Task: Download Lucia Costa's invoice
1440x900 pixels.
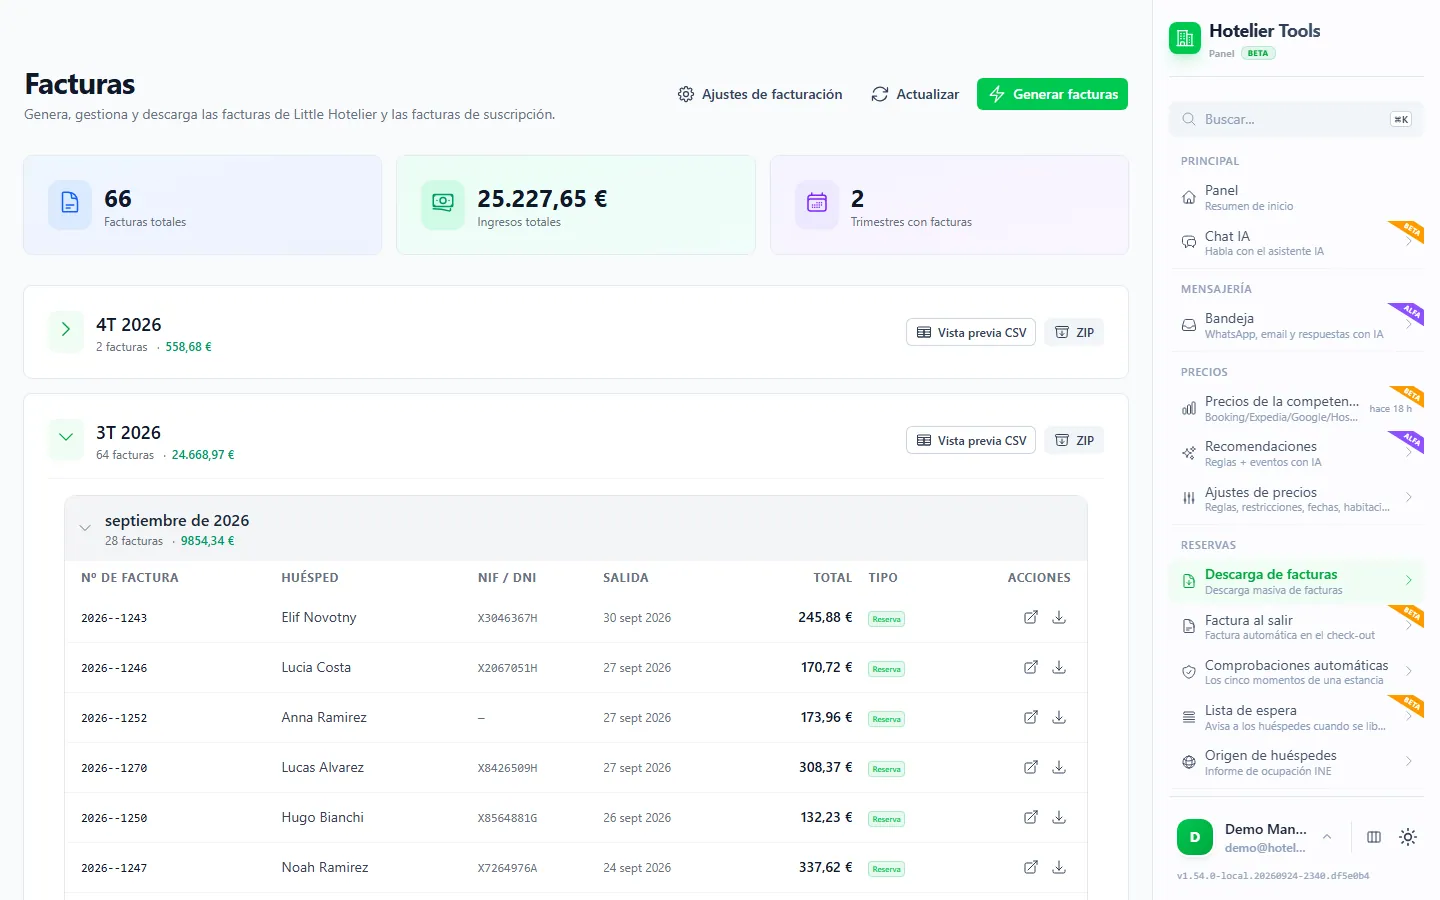Action: click(1059, 667)
